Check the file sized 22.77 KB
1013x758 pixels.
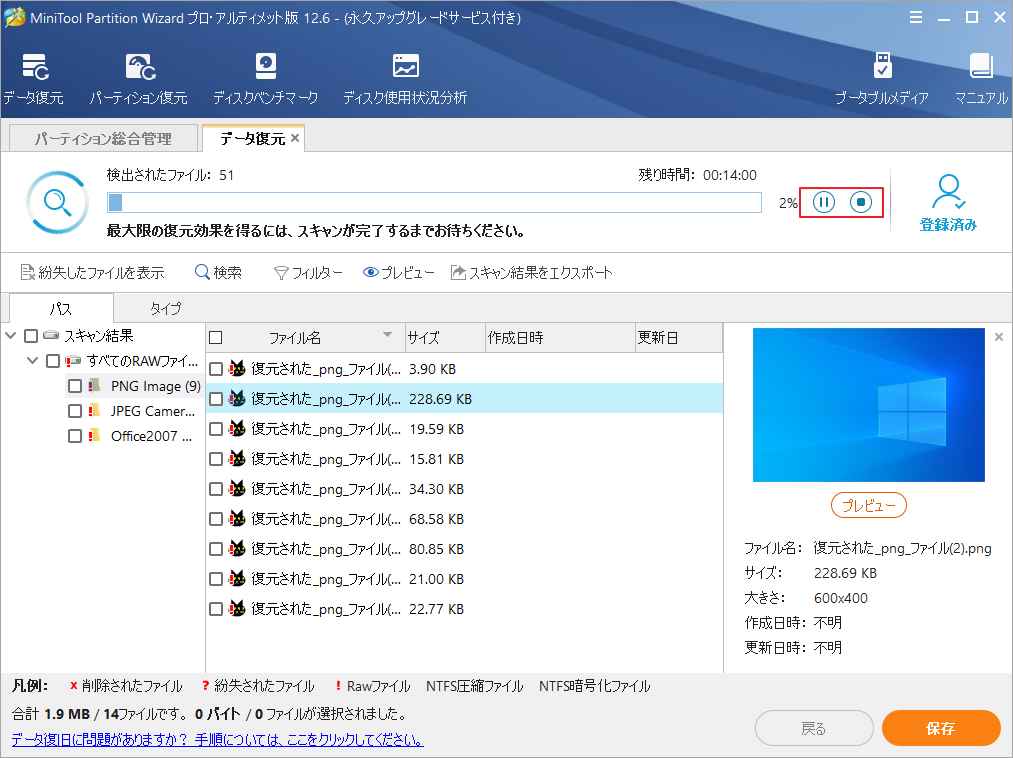click(216, 609)
